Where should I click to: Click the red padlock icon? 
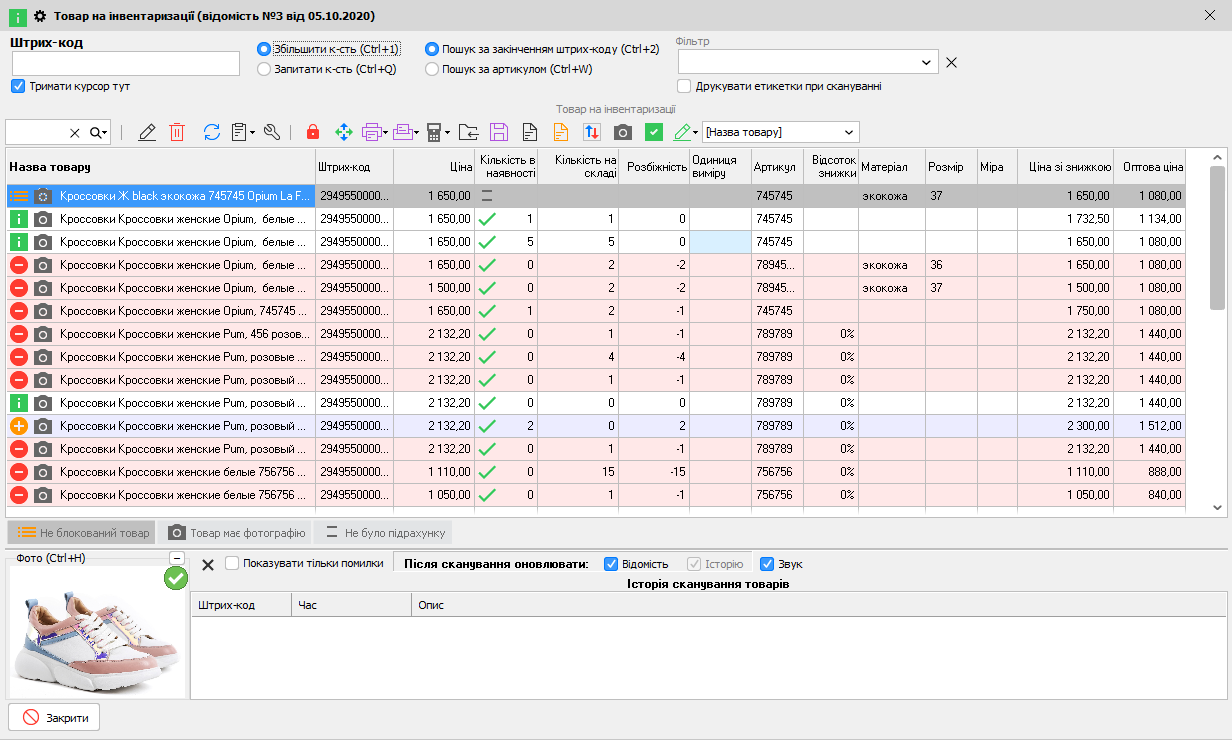point(313,132)
